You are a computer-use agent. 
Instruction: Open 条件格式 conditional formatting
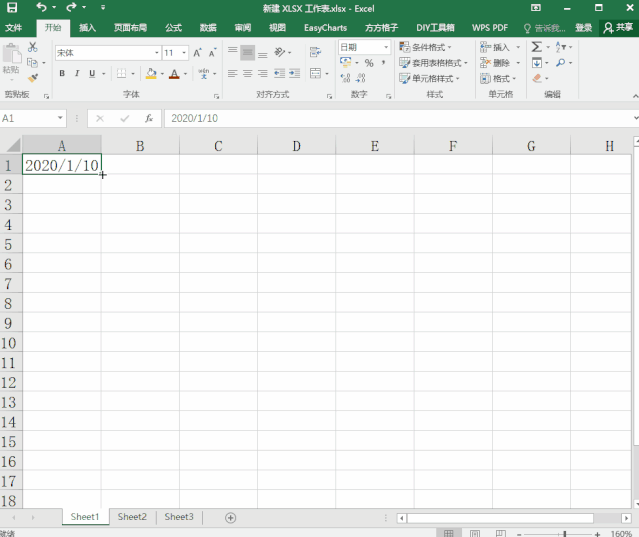[425, 47]
